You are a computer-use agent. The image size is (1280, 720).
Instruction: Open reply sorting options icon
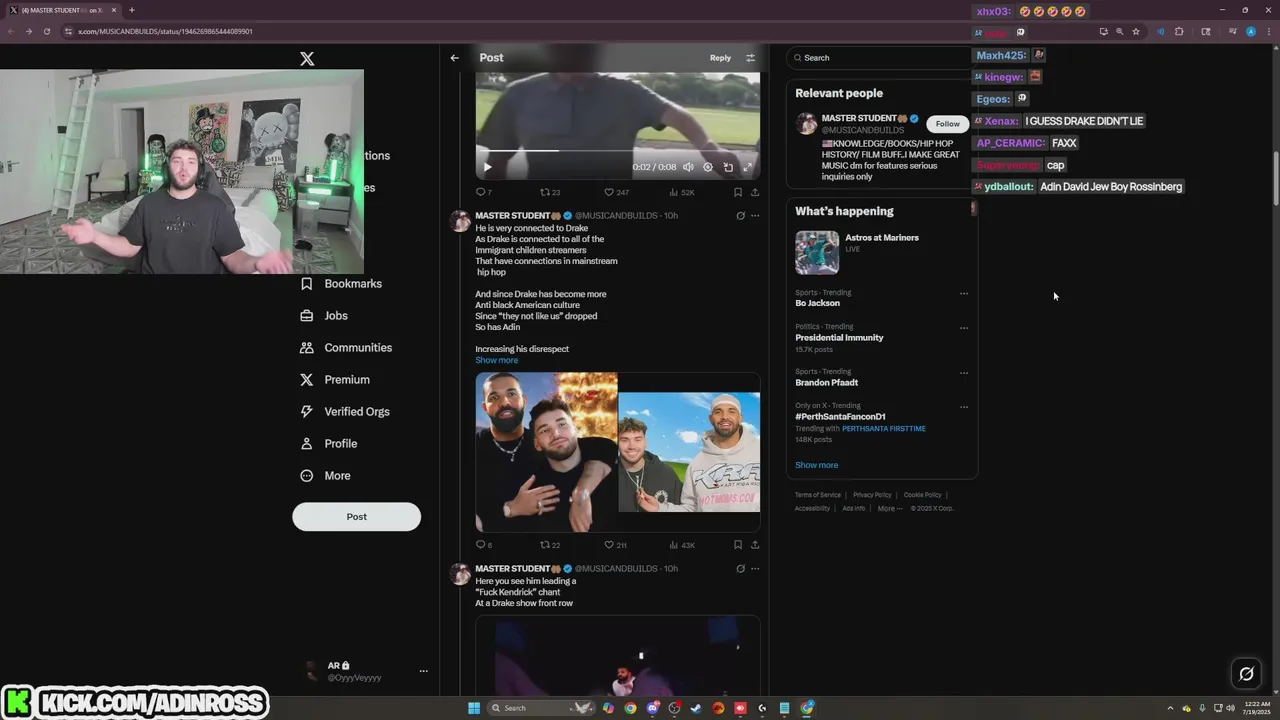[x=750, y=58]
